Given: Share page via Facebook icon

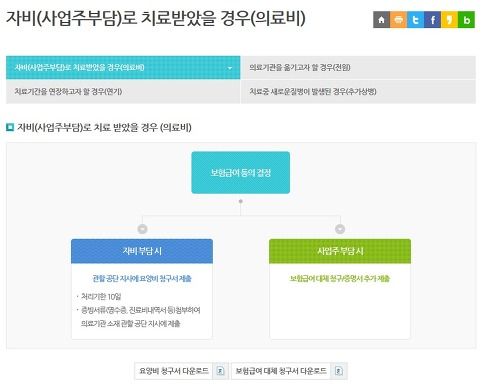Looking at the screenshot, I should [x=432, y=20].
